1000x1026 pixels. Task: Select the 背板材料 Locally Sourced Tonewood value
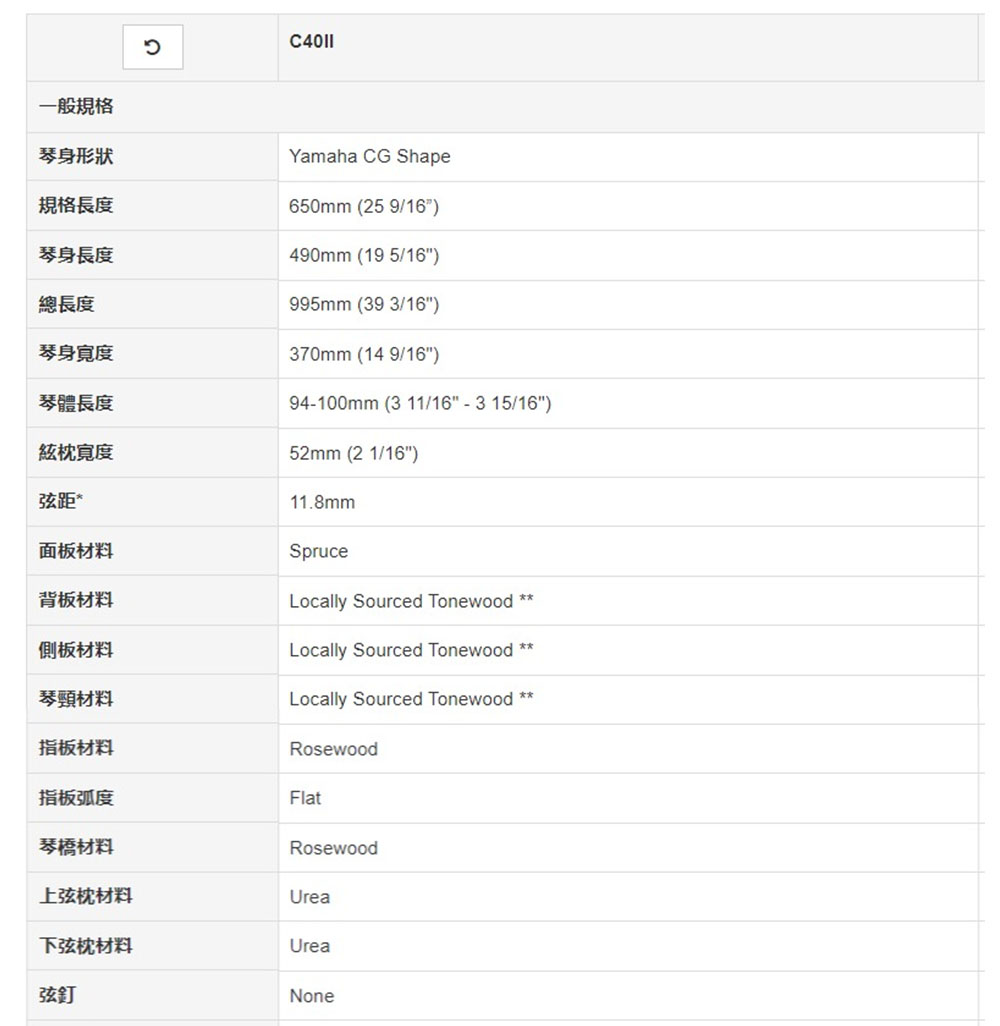click(x=411, y=601)
